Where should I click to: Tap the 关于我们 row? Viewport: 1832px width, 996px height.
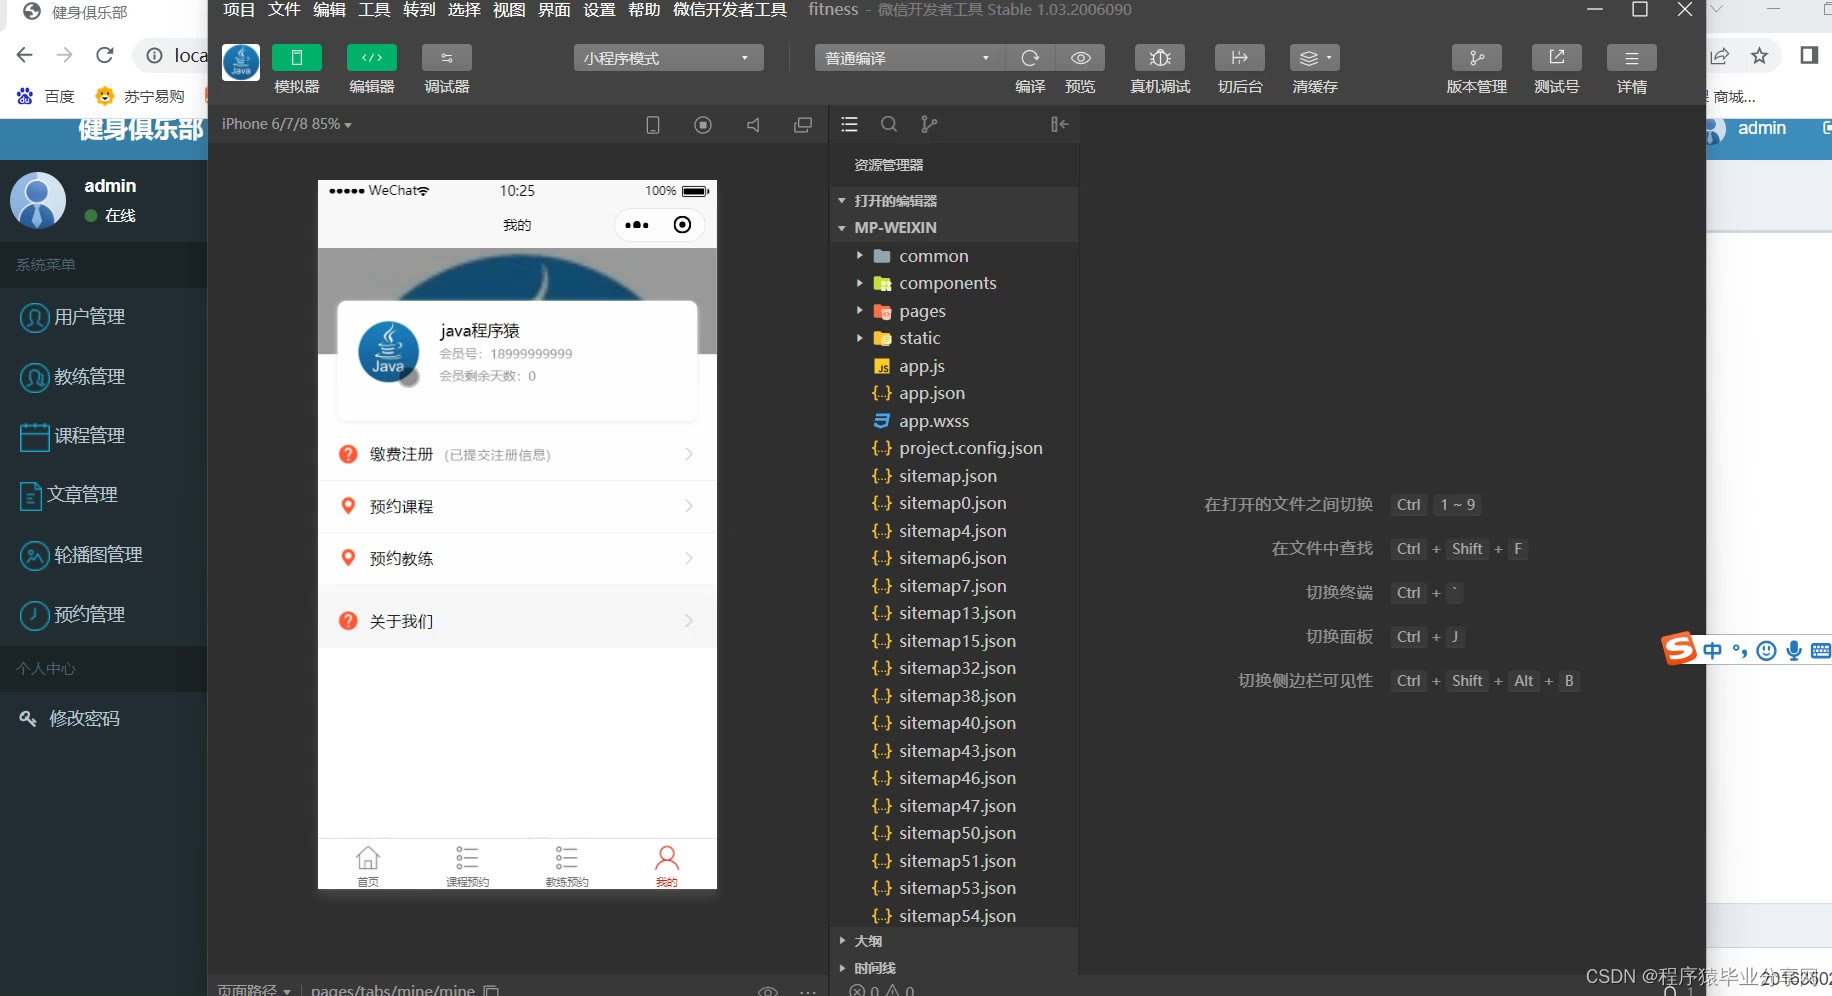(517, 621)
